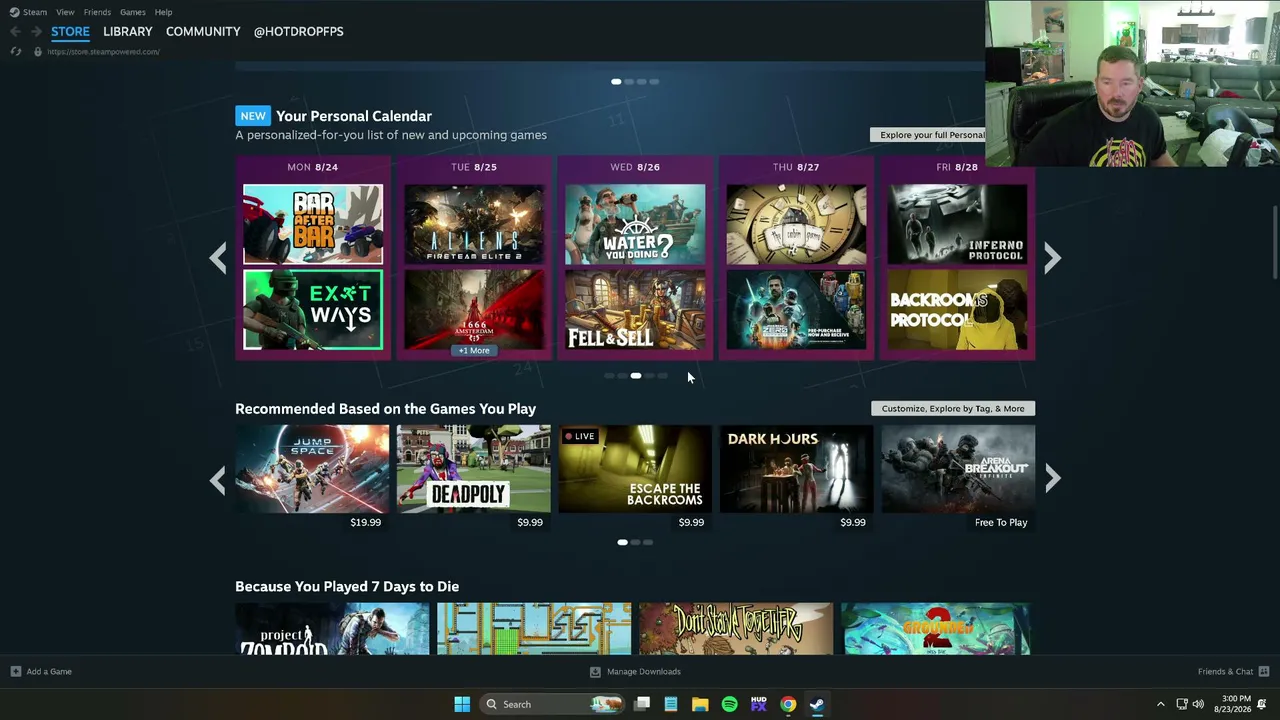Open the Bar After Bar game card
1280x720 pixels.
(x=313, y=224)
